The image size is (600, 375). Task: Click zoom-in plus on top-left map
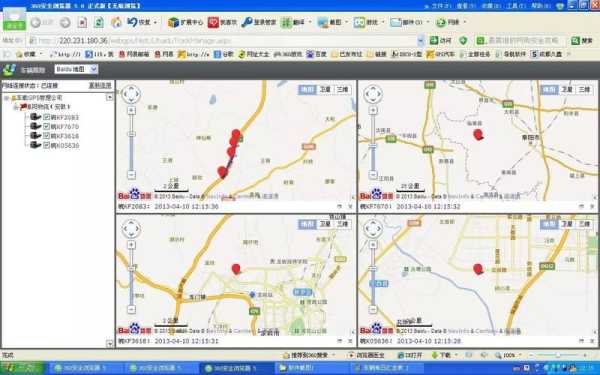click(x=131, y=111)
